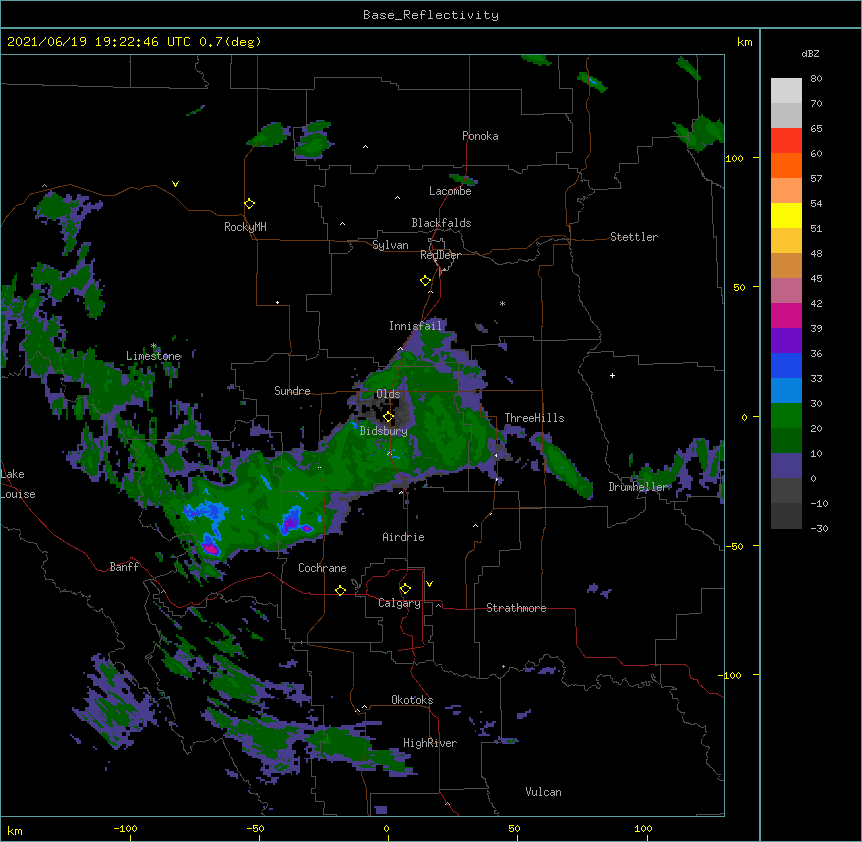Click the white plus marker north of Drumheller
862x842 pixels.
[x=612, y=375]
